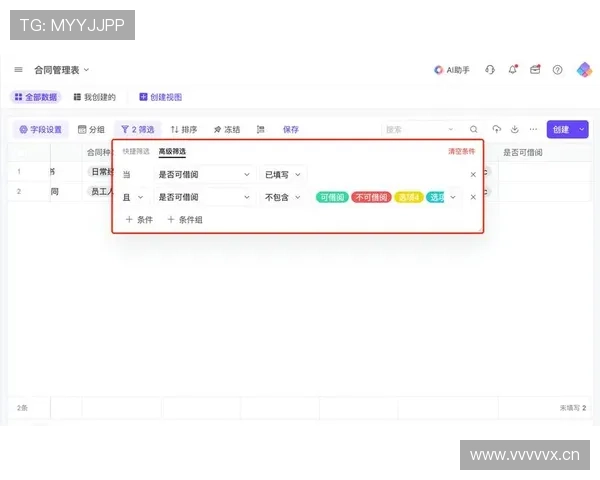Open the 冻结 freeze option
Screen dimensions: 600x480
[x=227, y=130]
